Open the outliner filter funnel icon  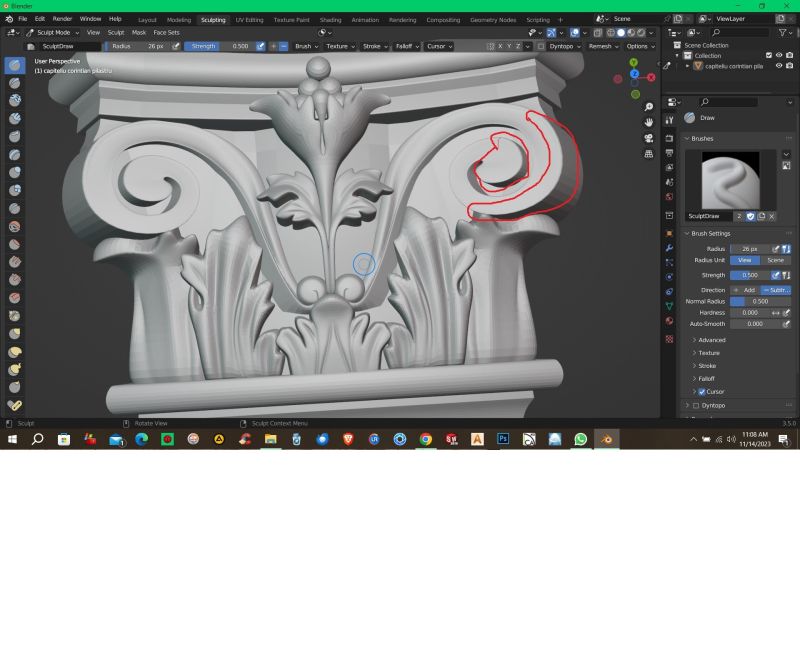(x=782, y=32)
